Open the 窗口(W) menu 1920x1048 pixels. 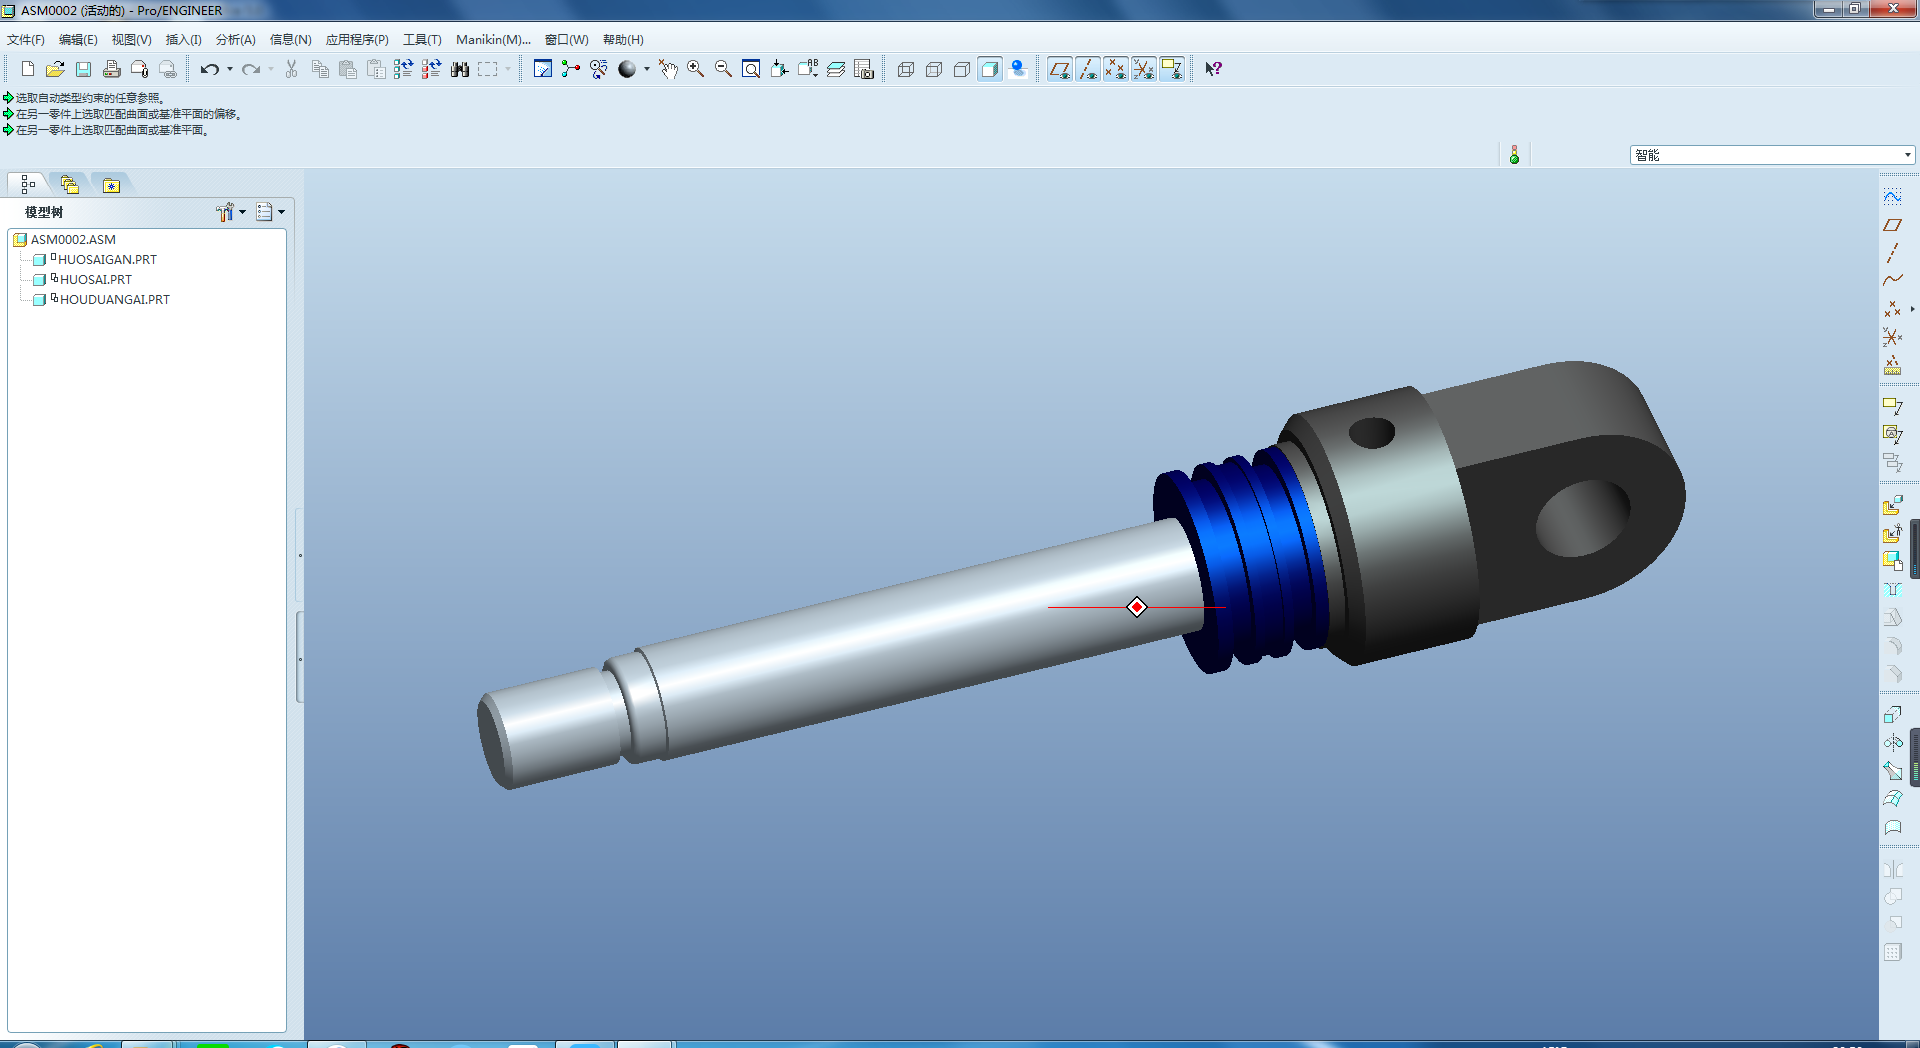[x=566, y=40]
